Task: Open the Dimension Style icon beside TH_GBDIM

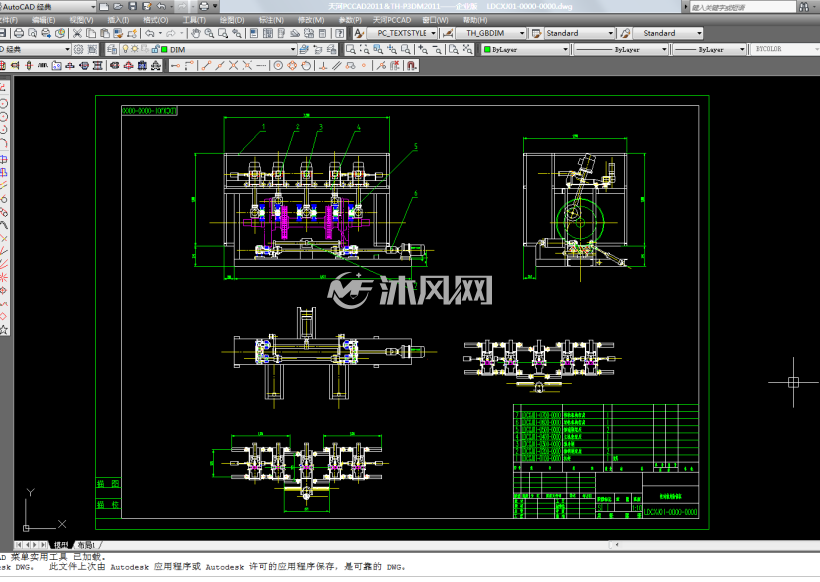Action: [448, 33]
